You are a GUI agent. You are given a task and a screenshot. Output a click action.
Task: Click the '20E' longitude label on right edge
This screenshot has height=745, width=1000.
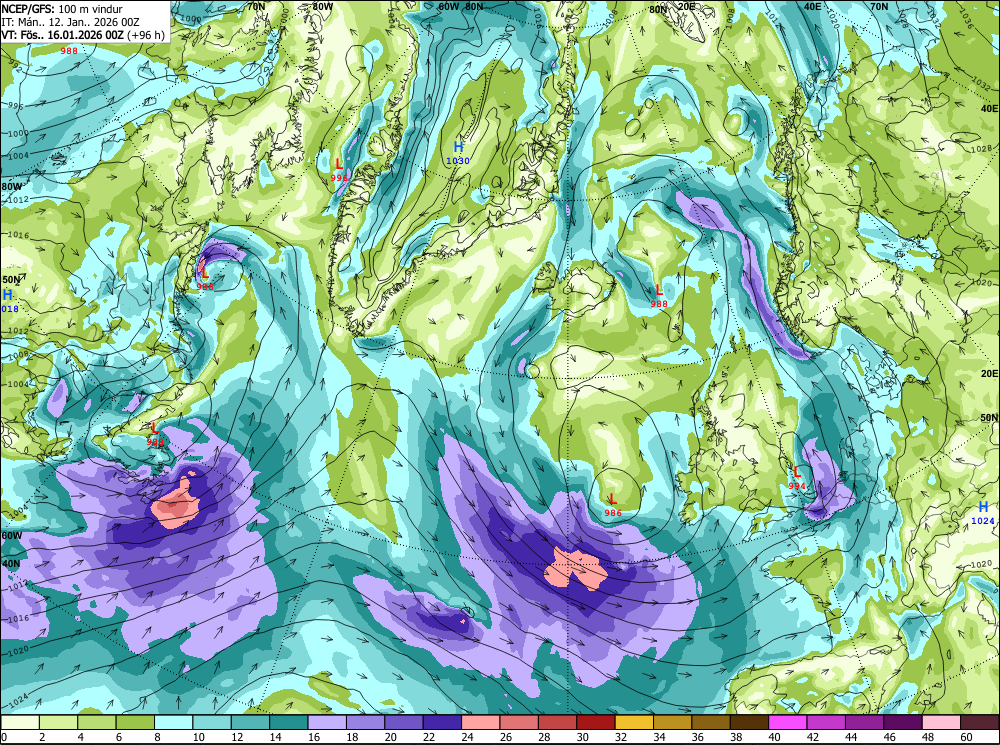pyautogui.click(x=990, y=374)
